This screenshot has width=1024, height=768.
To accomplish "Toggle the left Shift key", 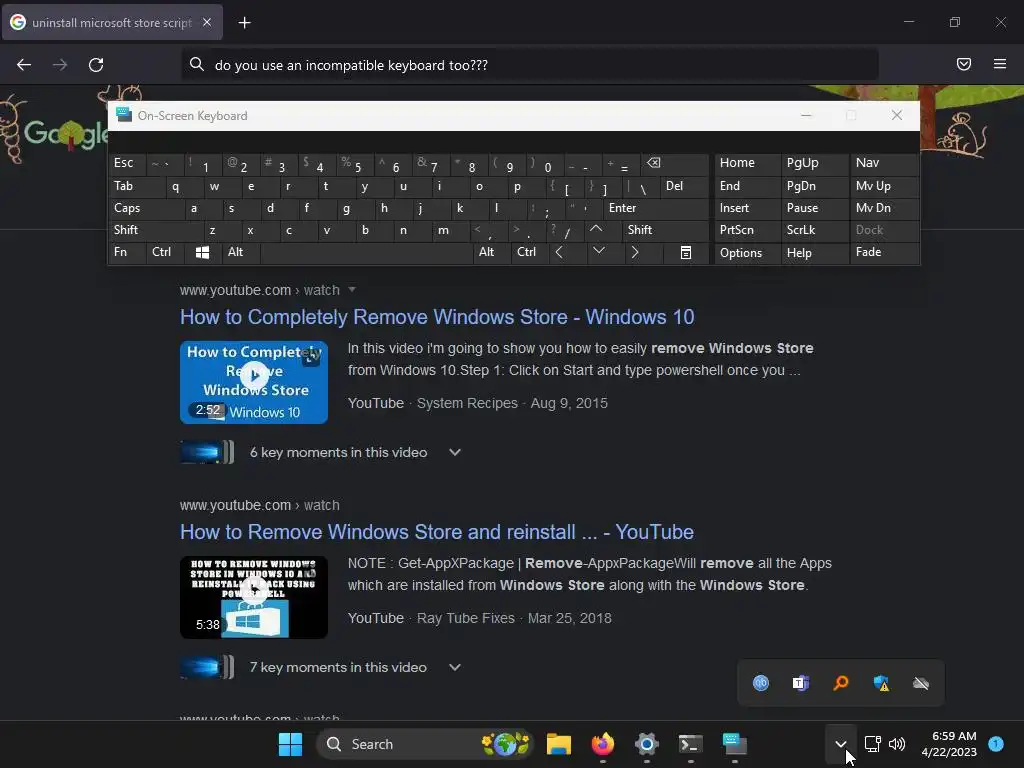I will click(x=156, y=230).
